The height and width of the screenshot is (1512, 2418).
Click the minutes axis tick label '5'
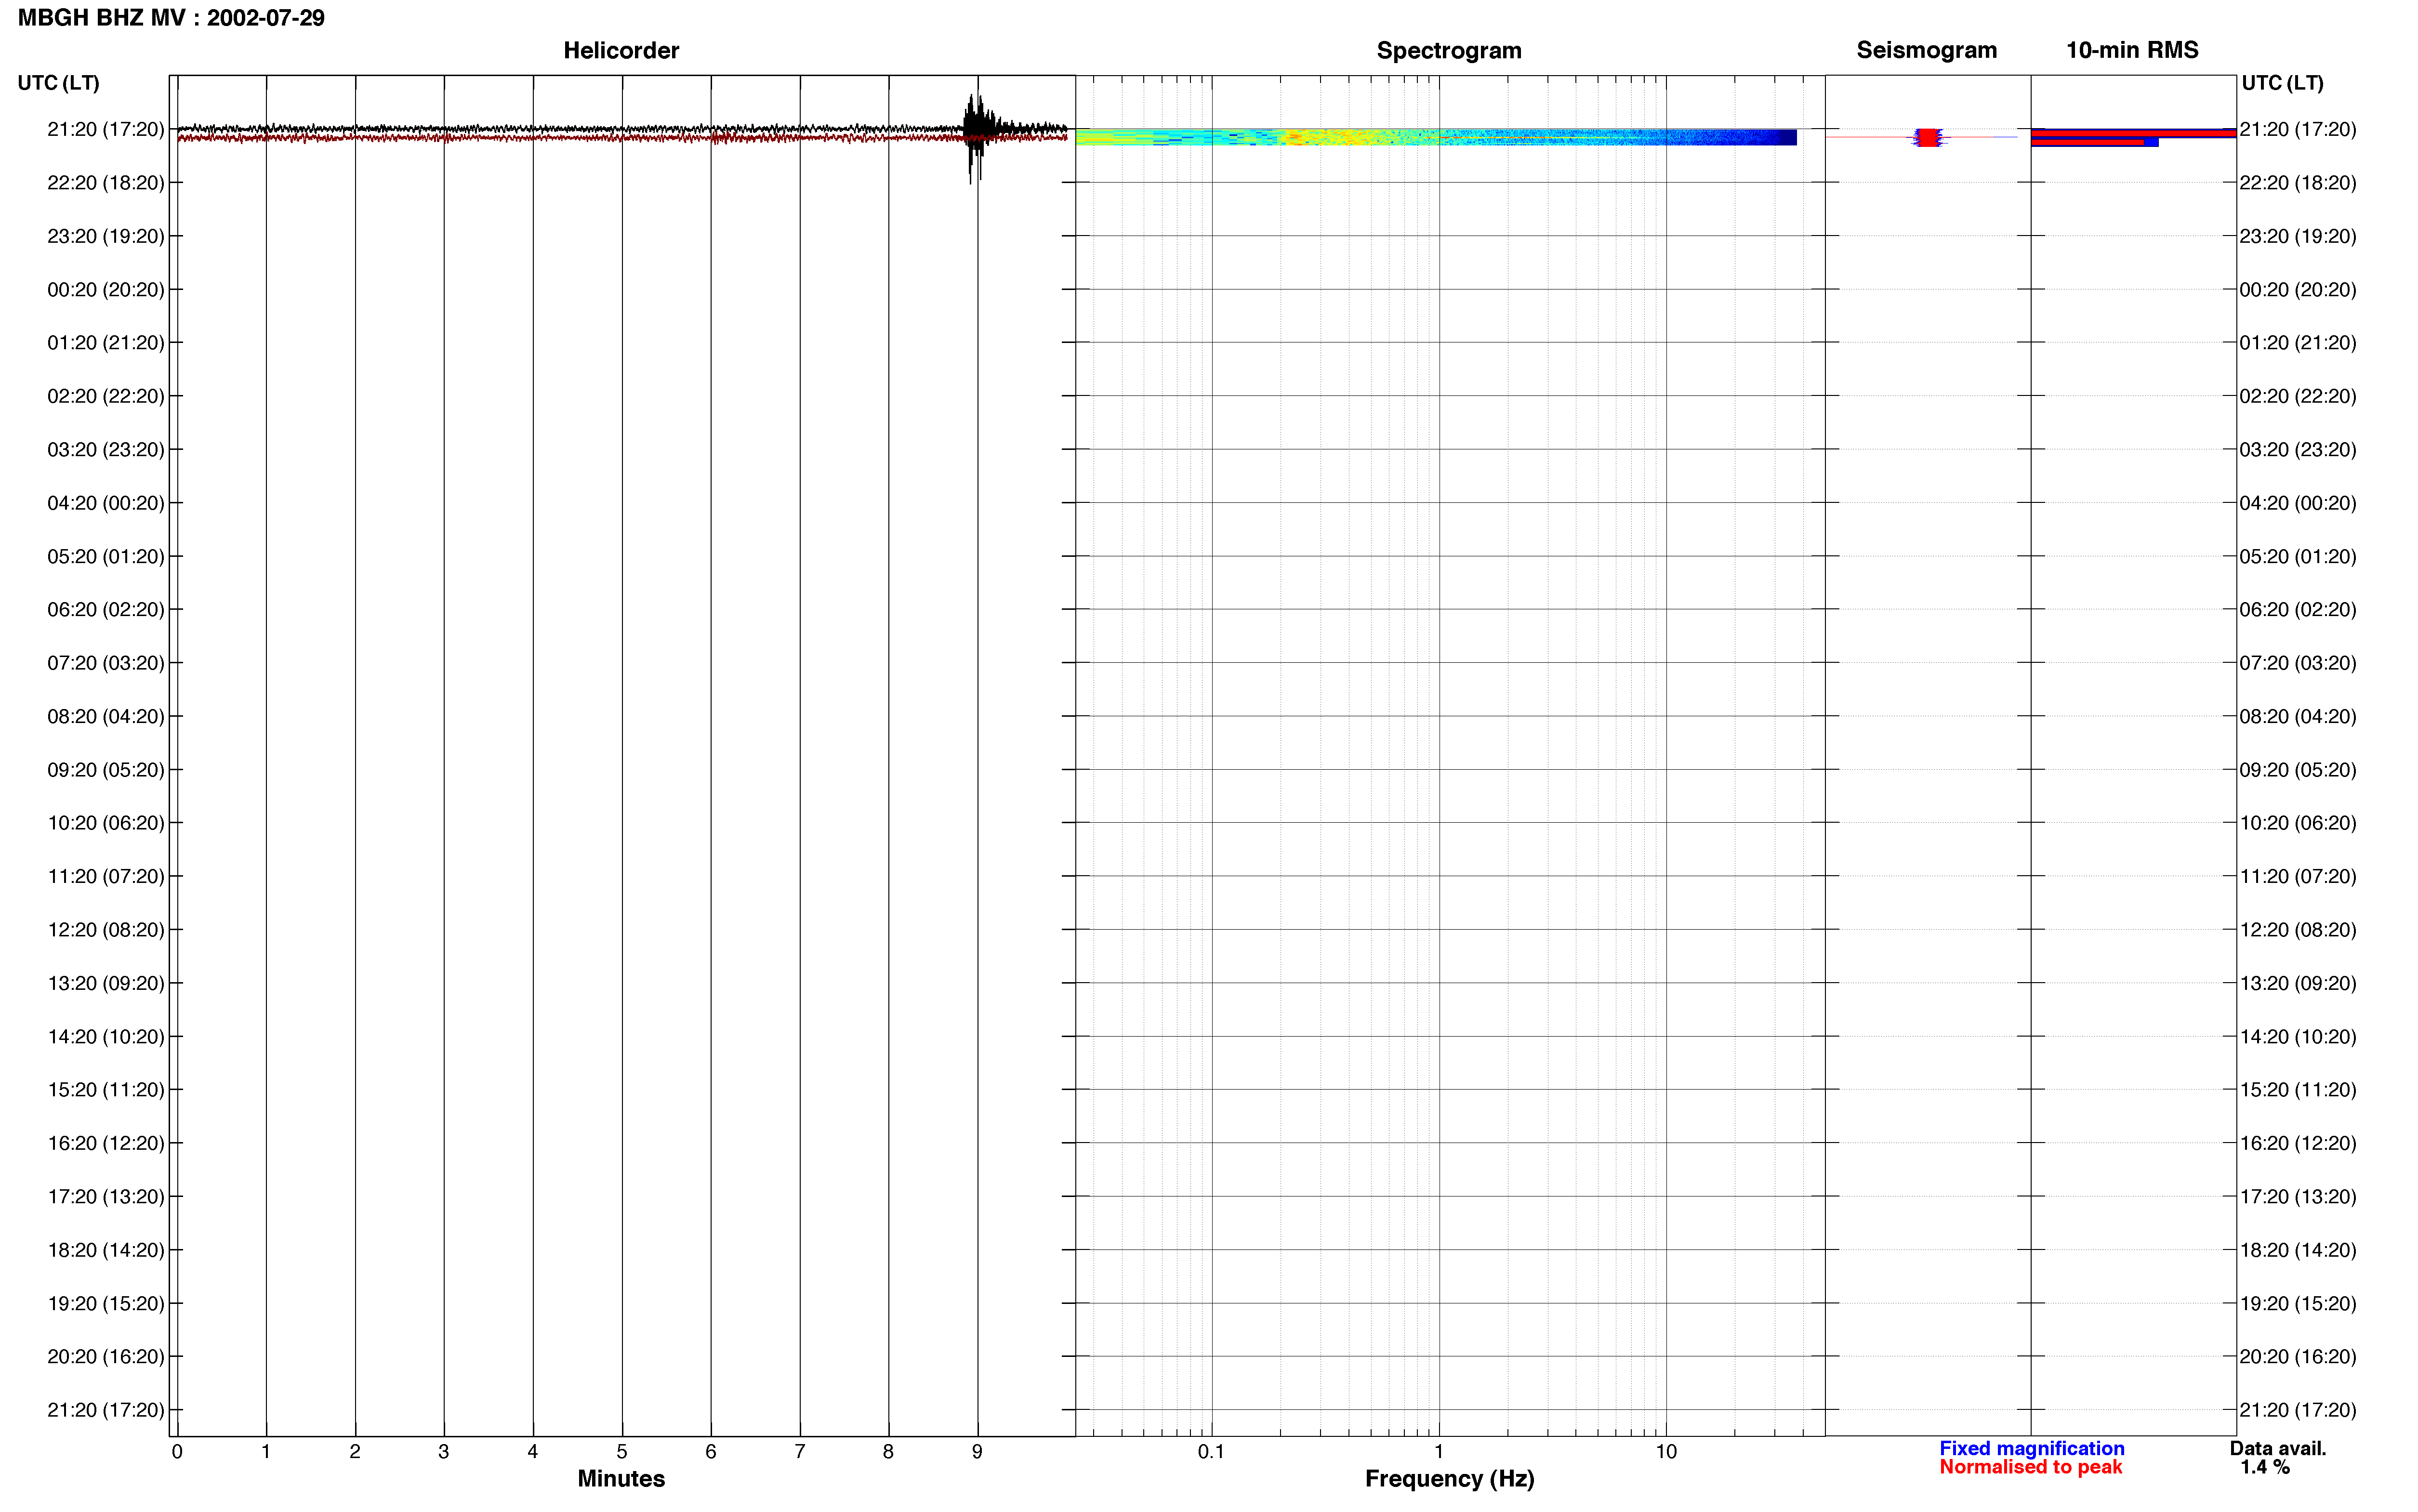pyautogui.click(x=622, y=1452)
